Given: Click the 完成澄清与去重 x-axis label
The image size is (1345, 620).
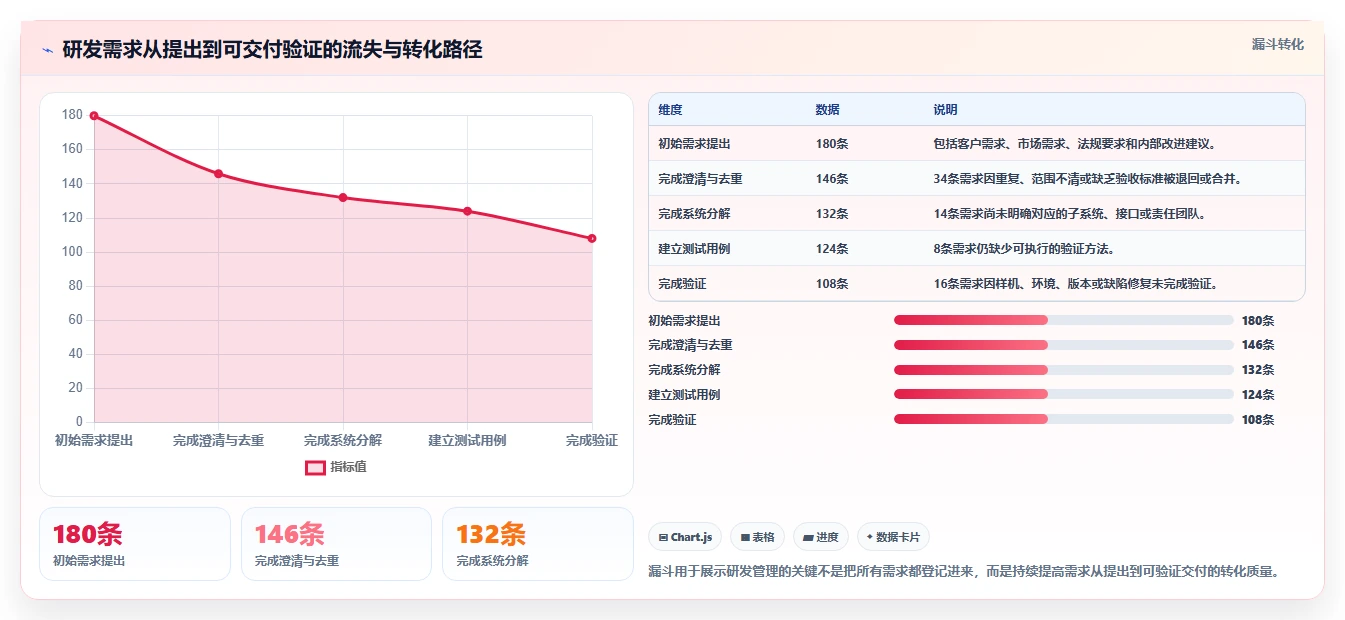Looking at the screenshot, I should coord(218,440).
